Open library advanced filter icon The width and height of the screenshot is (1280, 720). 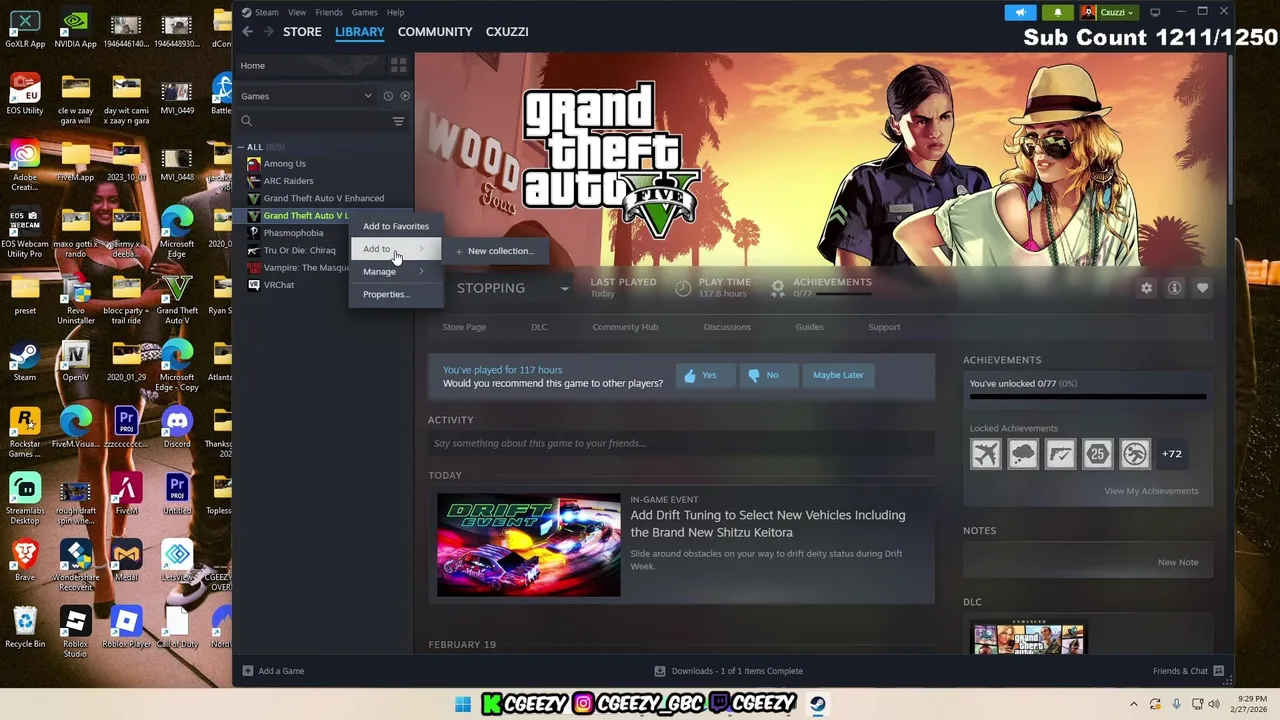tap(398, 121)
